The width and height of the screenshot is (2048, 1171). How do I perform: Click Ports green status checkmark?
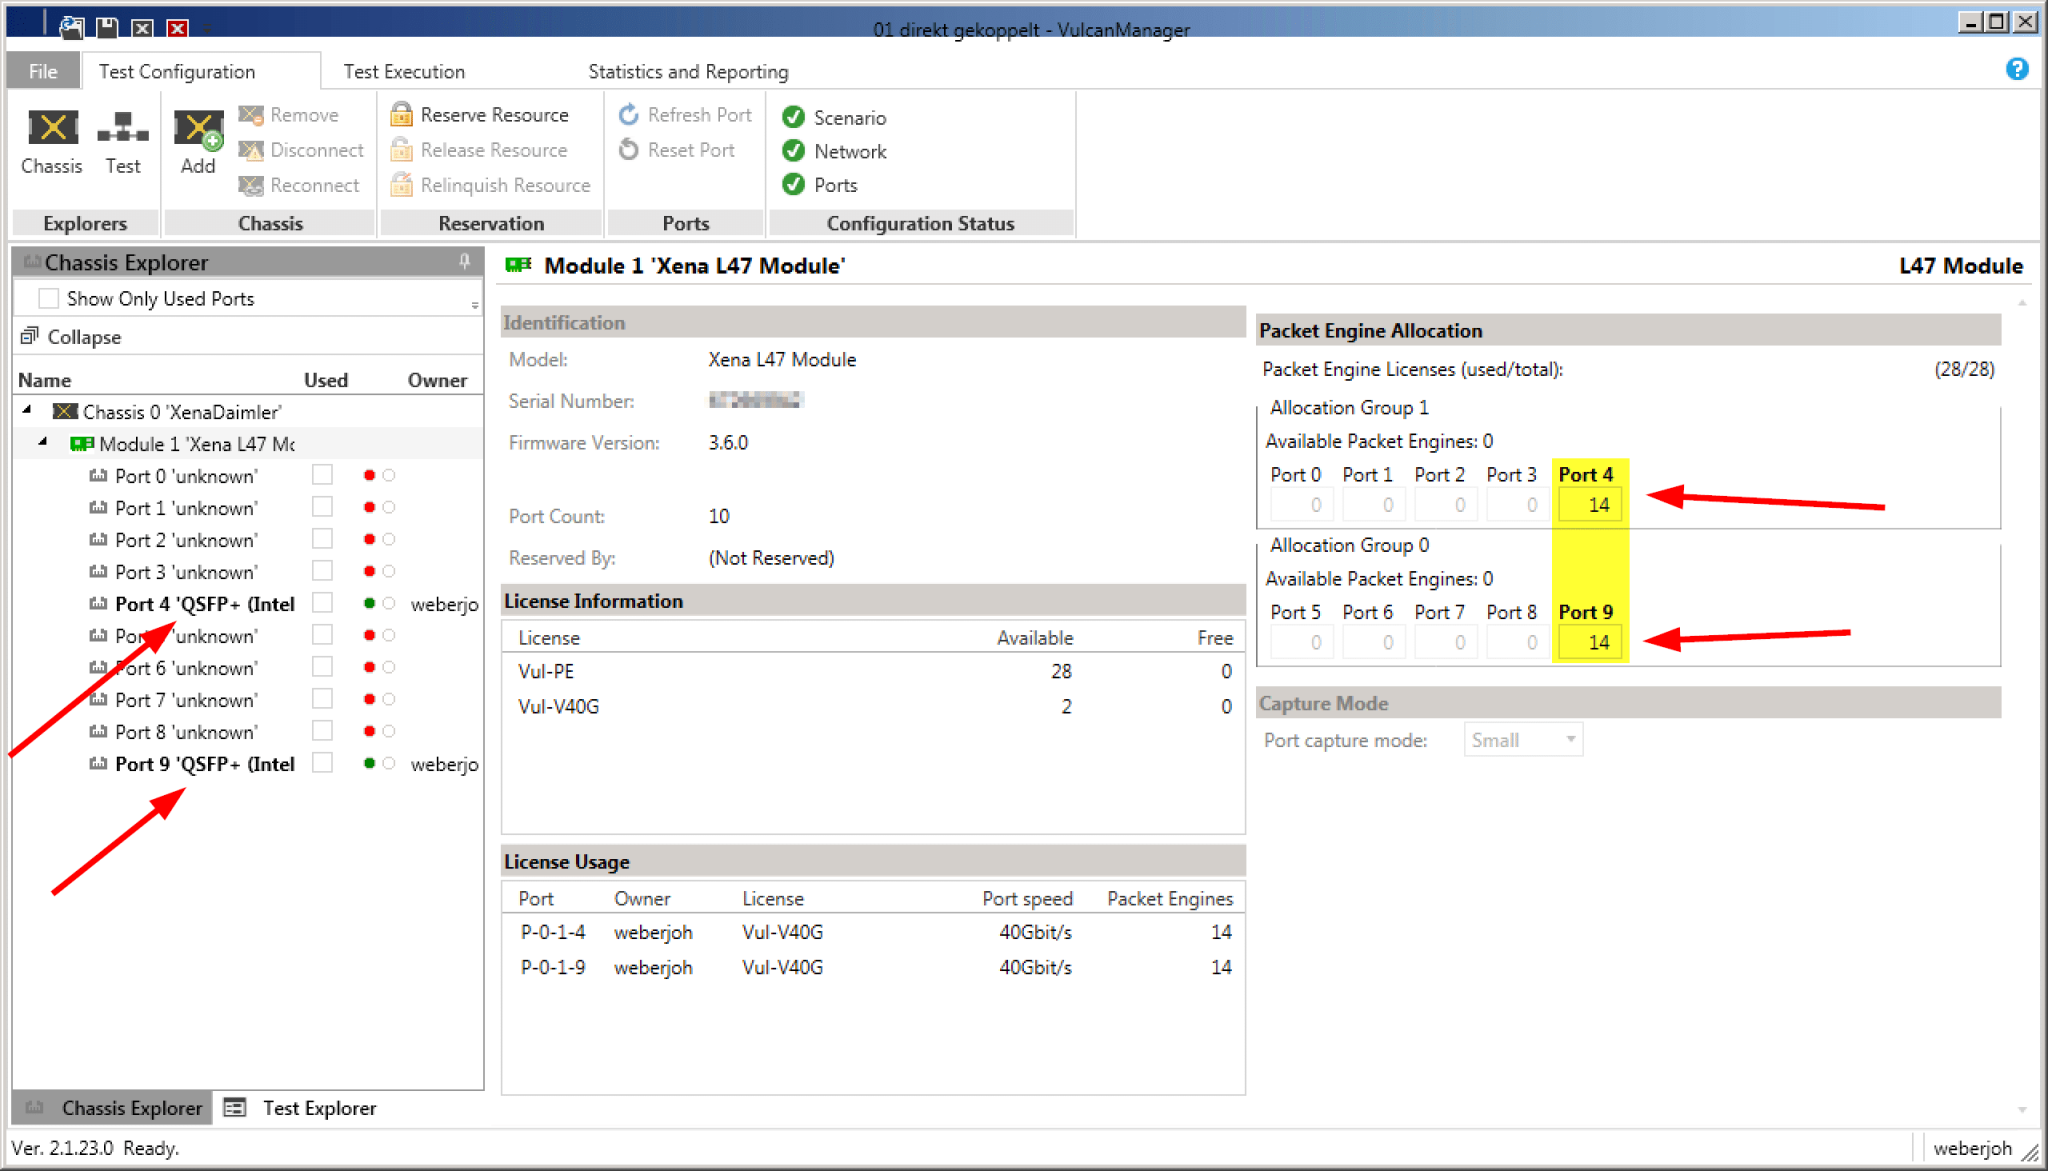tap(794, 184)
